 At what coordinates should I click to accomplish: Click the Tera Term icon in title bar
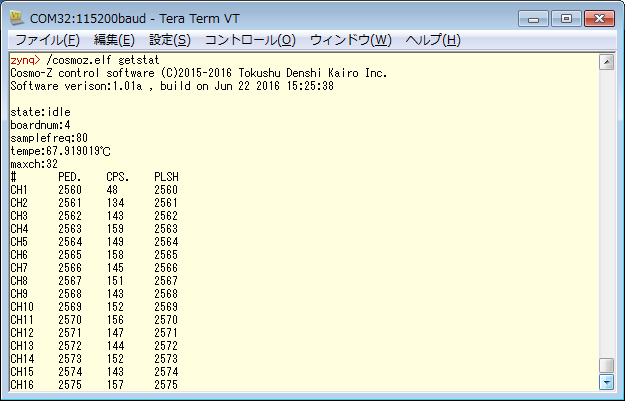(18, 18)
